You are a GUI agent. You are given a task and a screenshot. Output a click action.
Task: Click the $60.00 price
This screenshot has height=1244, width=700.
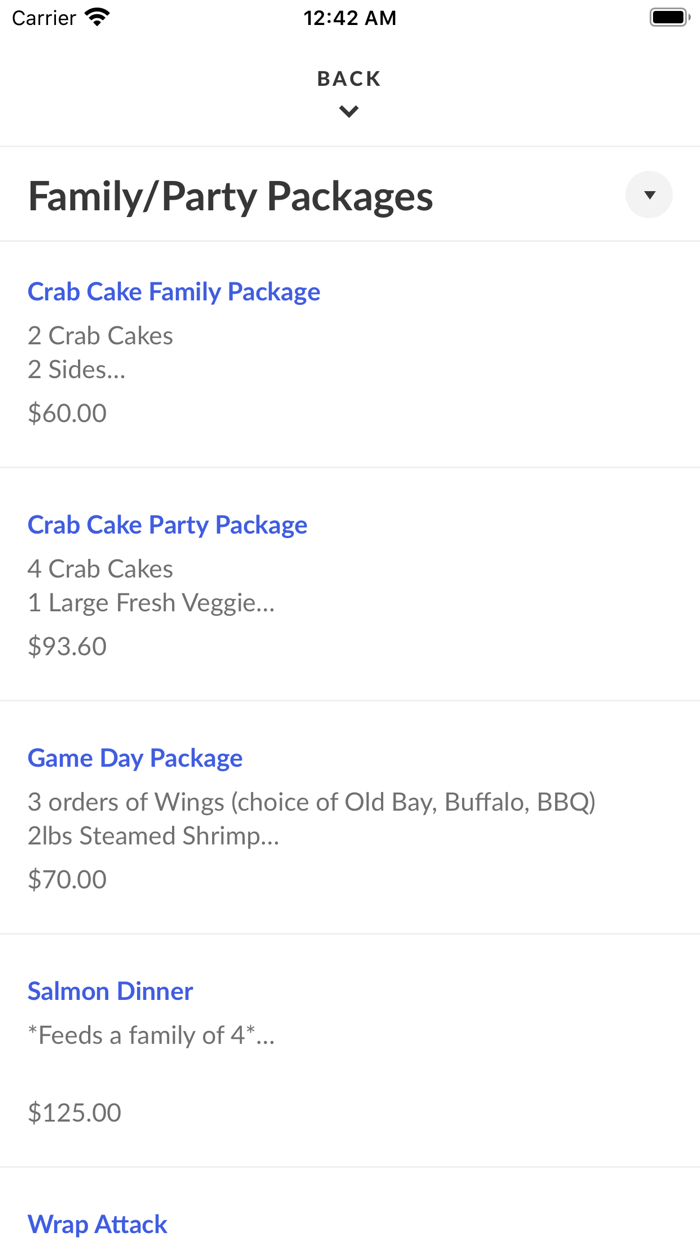pos(67,413)
